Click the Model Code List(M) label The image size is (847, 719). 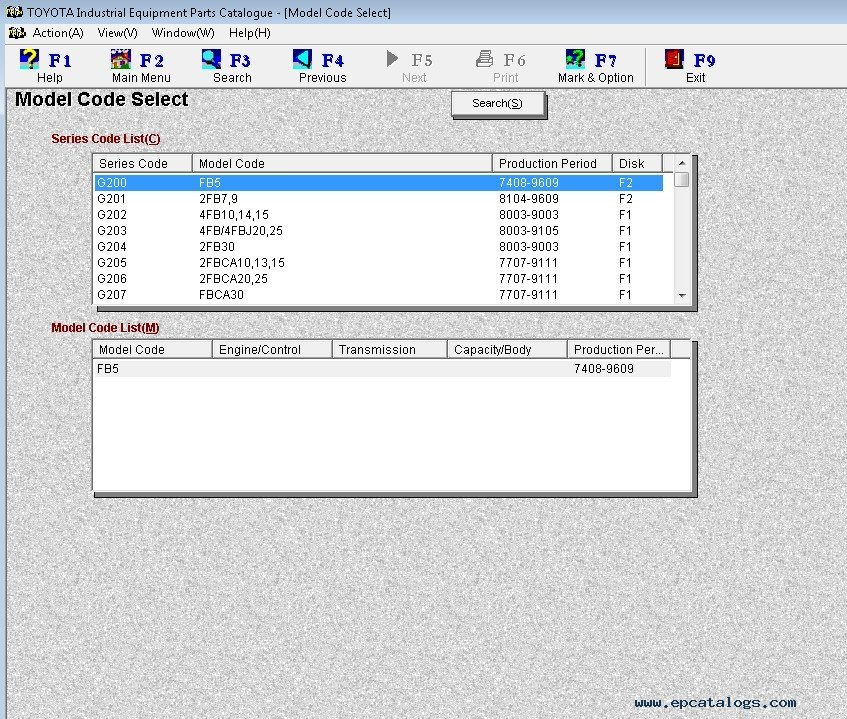point(105,327)
